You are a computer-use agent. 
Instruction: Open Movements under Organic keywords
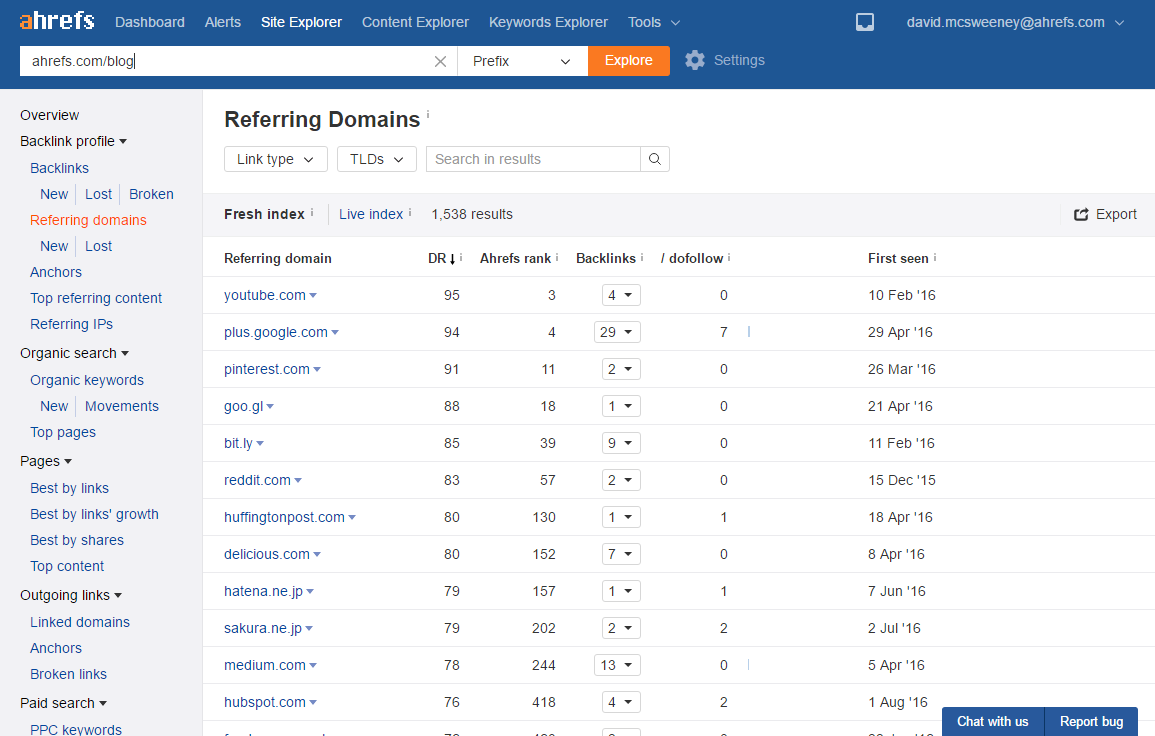click(x=122, y=407)
